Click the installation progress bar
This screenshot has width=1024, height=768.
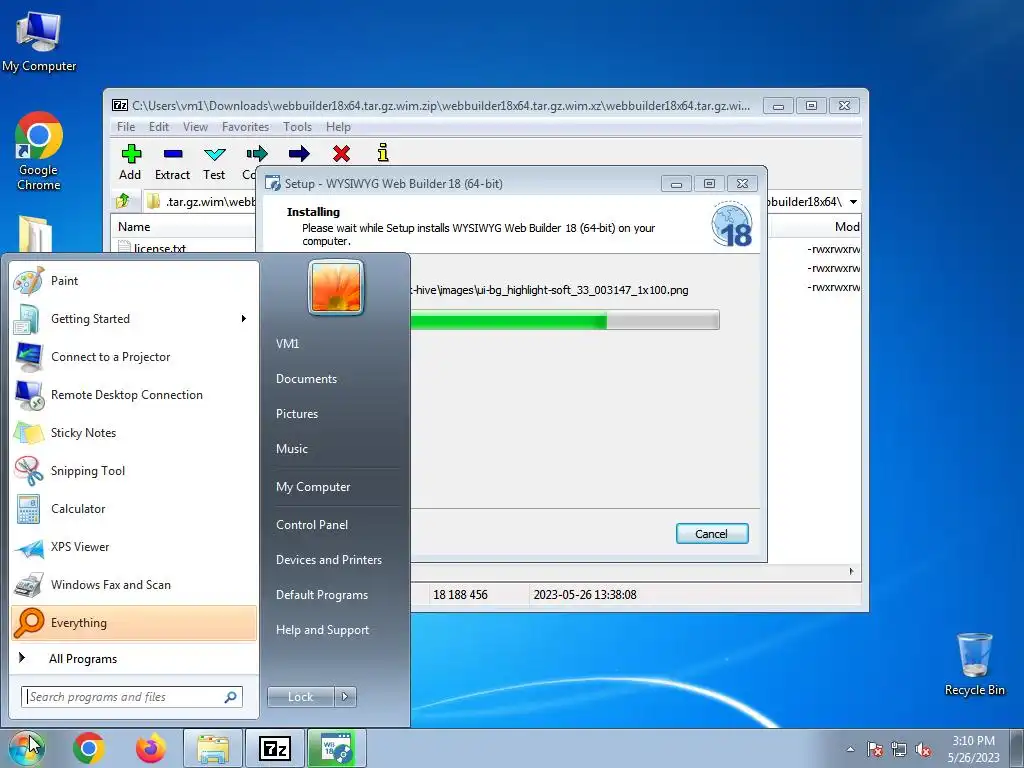click(x=564, y=320)
